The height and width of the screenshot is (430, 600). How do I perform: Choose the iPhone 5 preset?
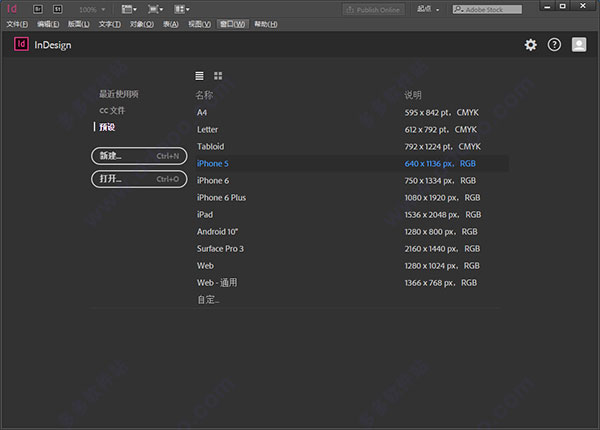pyautogui.click(x=352, y=164)
